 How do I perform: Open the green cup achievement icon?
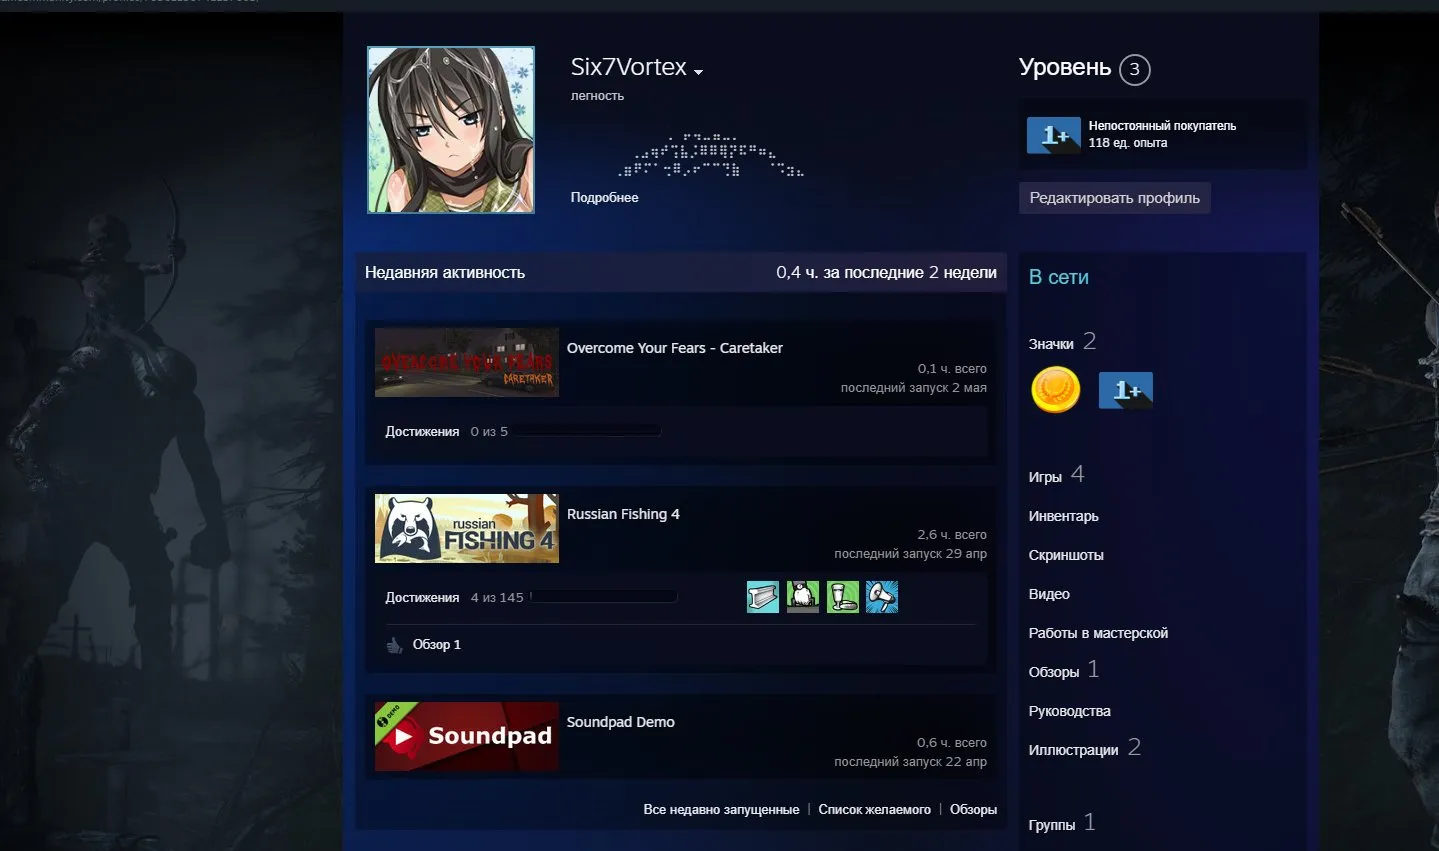843,597
